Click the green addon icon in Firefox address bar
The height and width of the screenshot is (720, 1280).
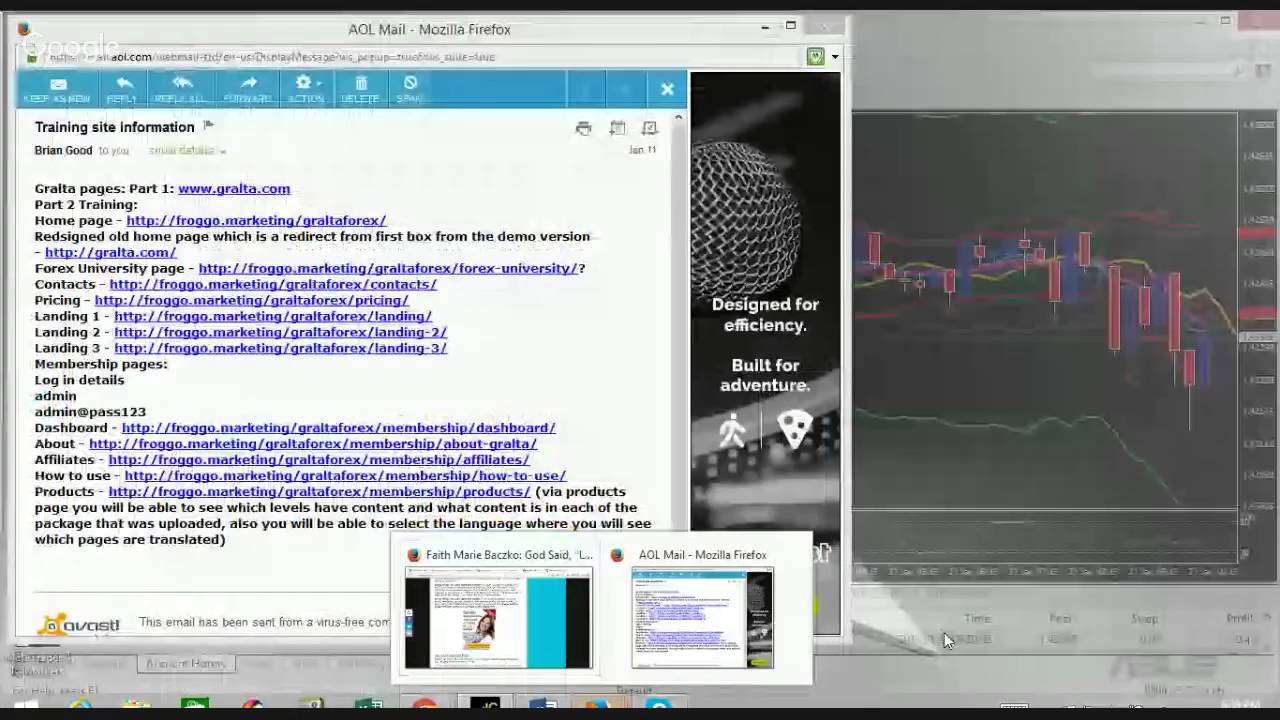pos(816,56)
